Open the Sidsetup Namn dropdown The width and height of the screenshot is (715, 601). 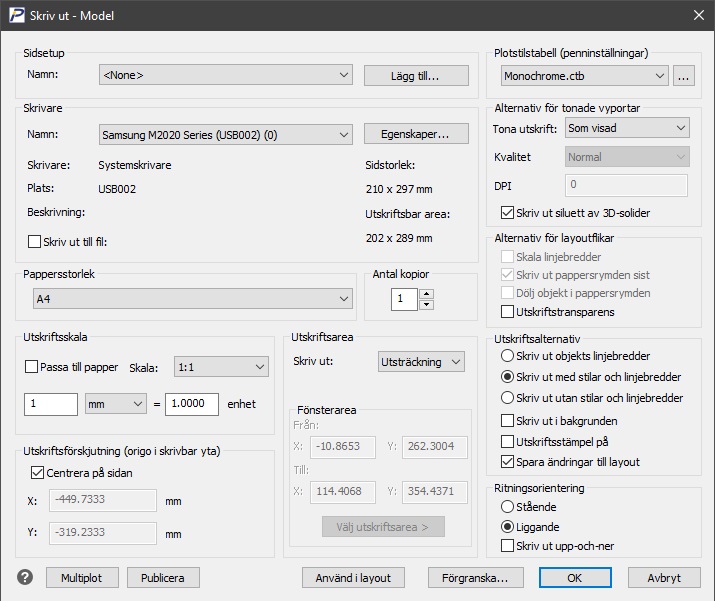point(226,75)
